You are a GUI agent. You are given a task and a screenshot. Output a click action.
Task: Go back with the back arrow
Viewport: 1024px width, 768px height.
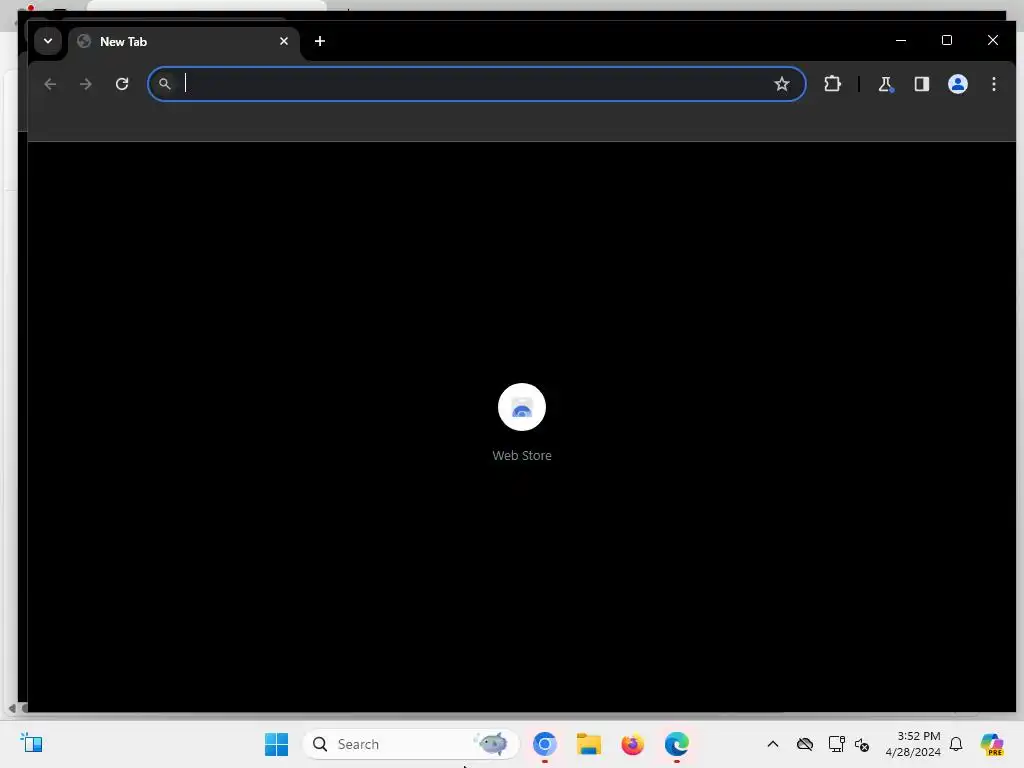pyautogui.click(x=50, y=84)
